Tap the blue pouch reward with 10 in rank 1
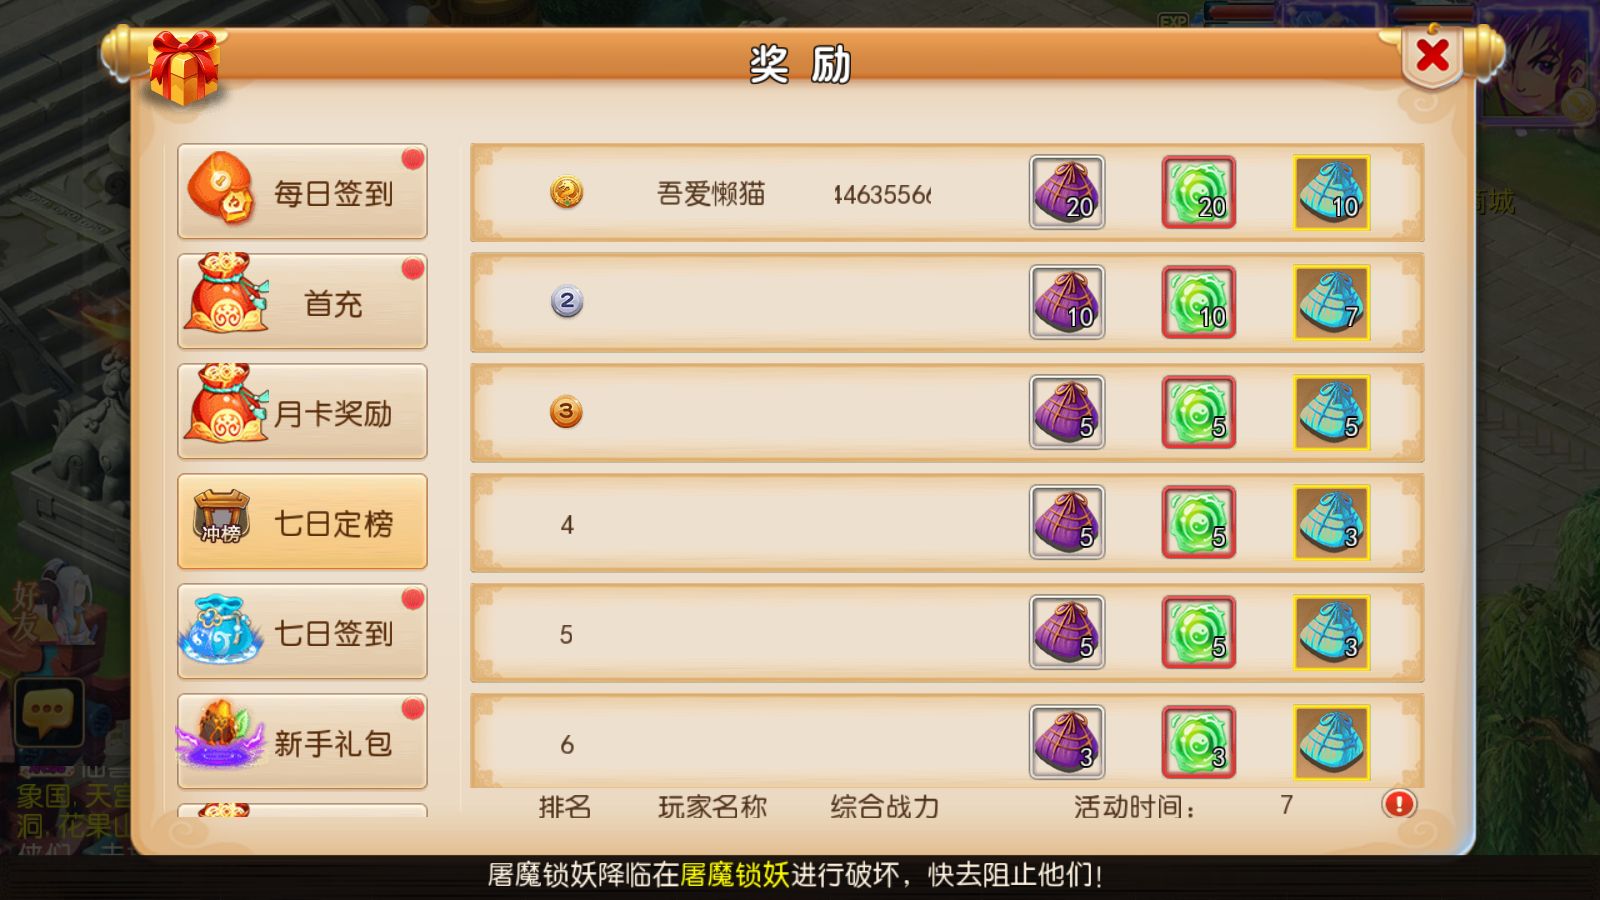 pos(1331,192)
